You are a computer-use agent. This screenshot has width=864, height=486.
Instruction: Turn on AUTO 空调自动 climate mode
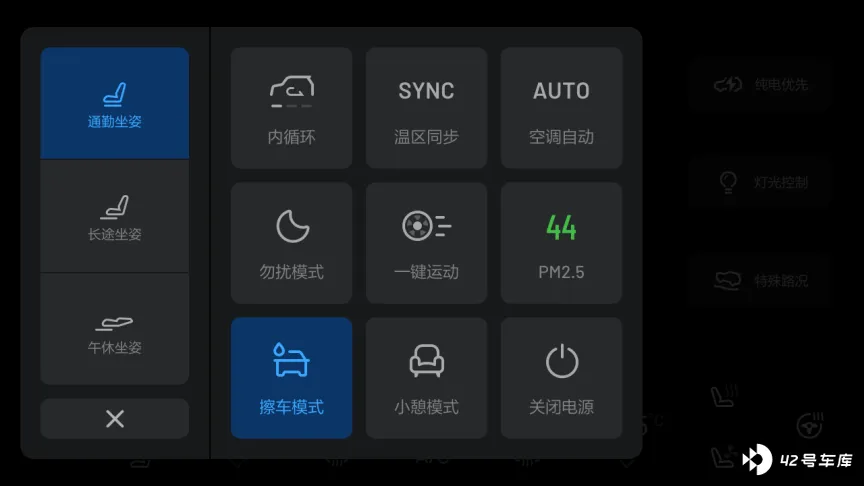tap(561, 108)
